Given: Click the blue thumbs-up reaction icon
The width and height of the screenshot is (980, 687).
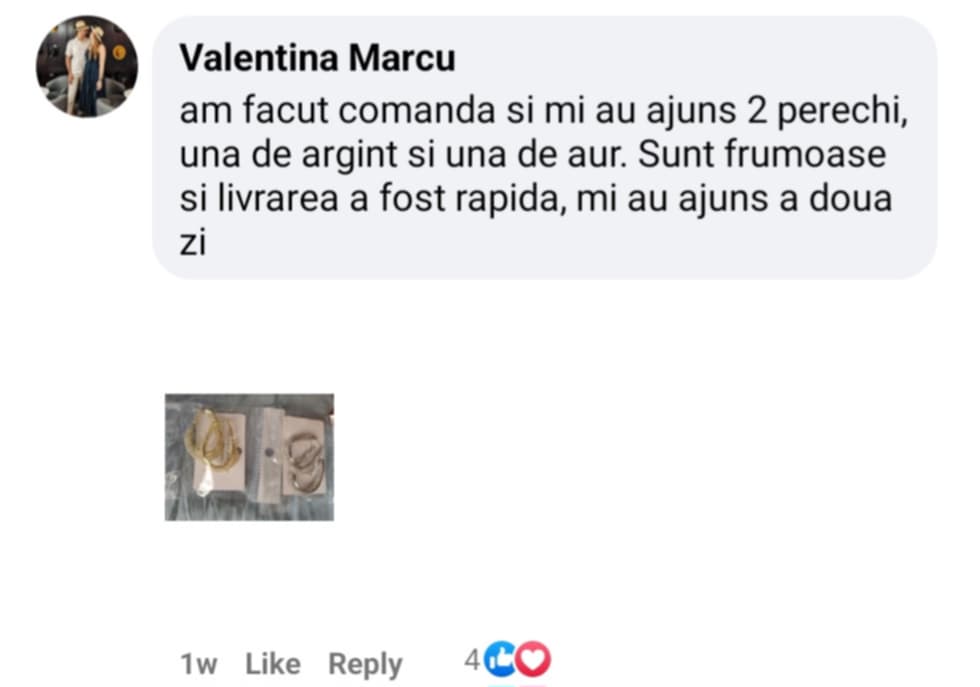Looking at the screenshot, I should (500, 661).
